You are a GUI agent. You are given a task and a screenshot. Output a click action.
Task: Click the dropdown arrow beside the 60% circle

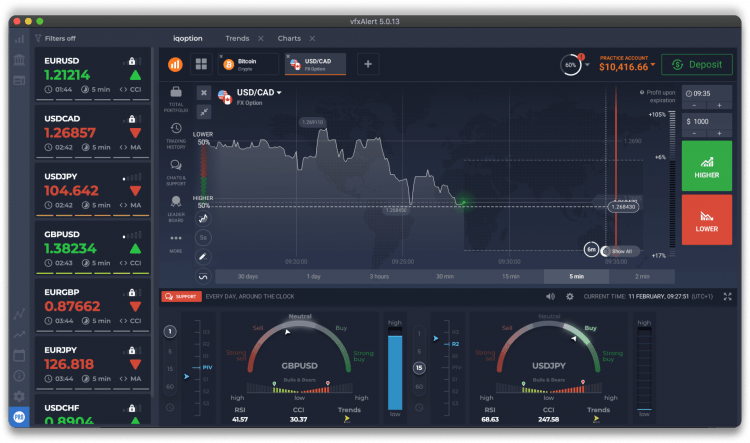587,65
